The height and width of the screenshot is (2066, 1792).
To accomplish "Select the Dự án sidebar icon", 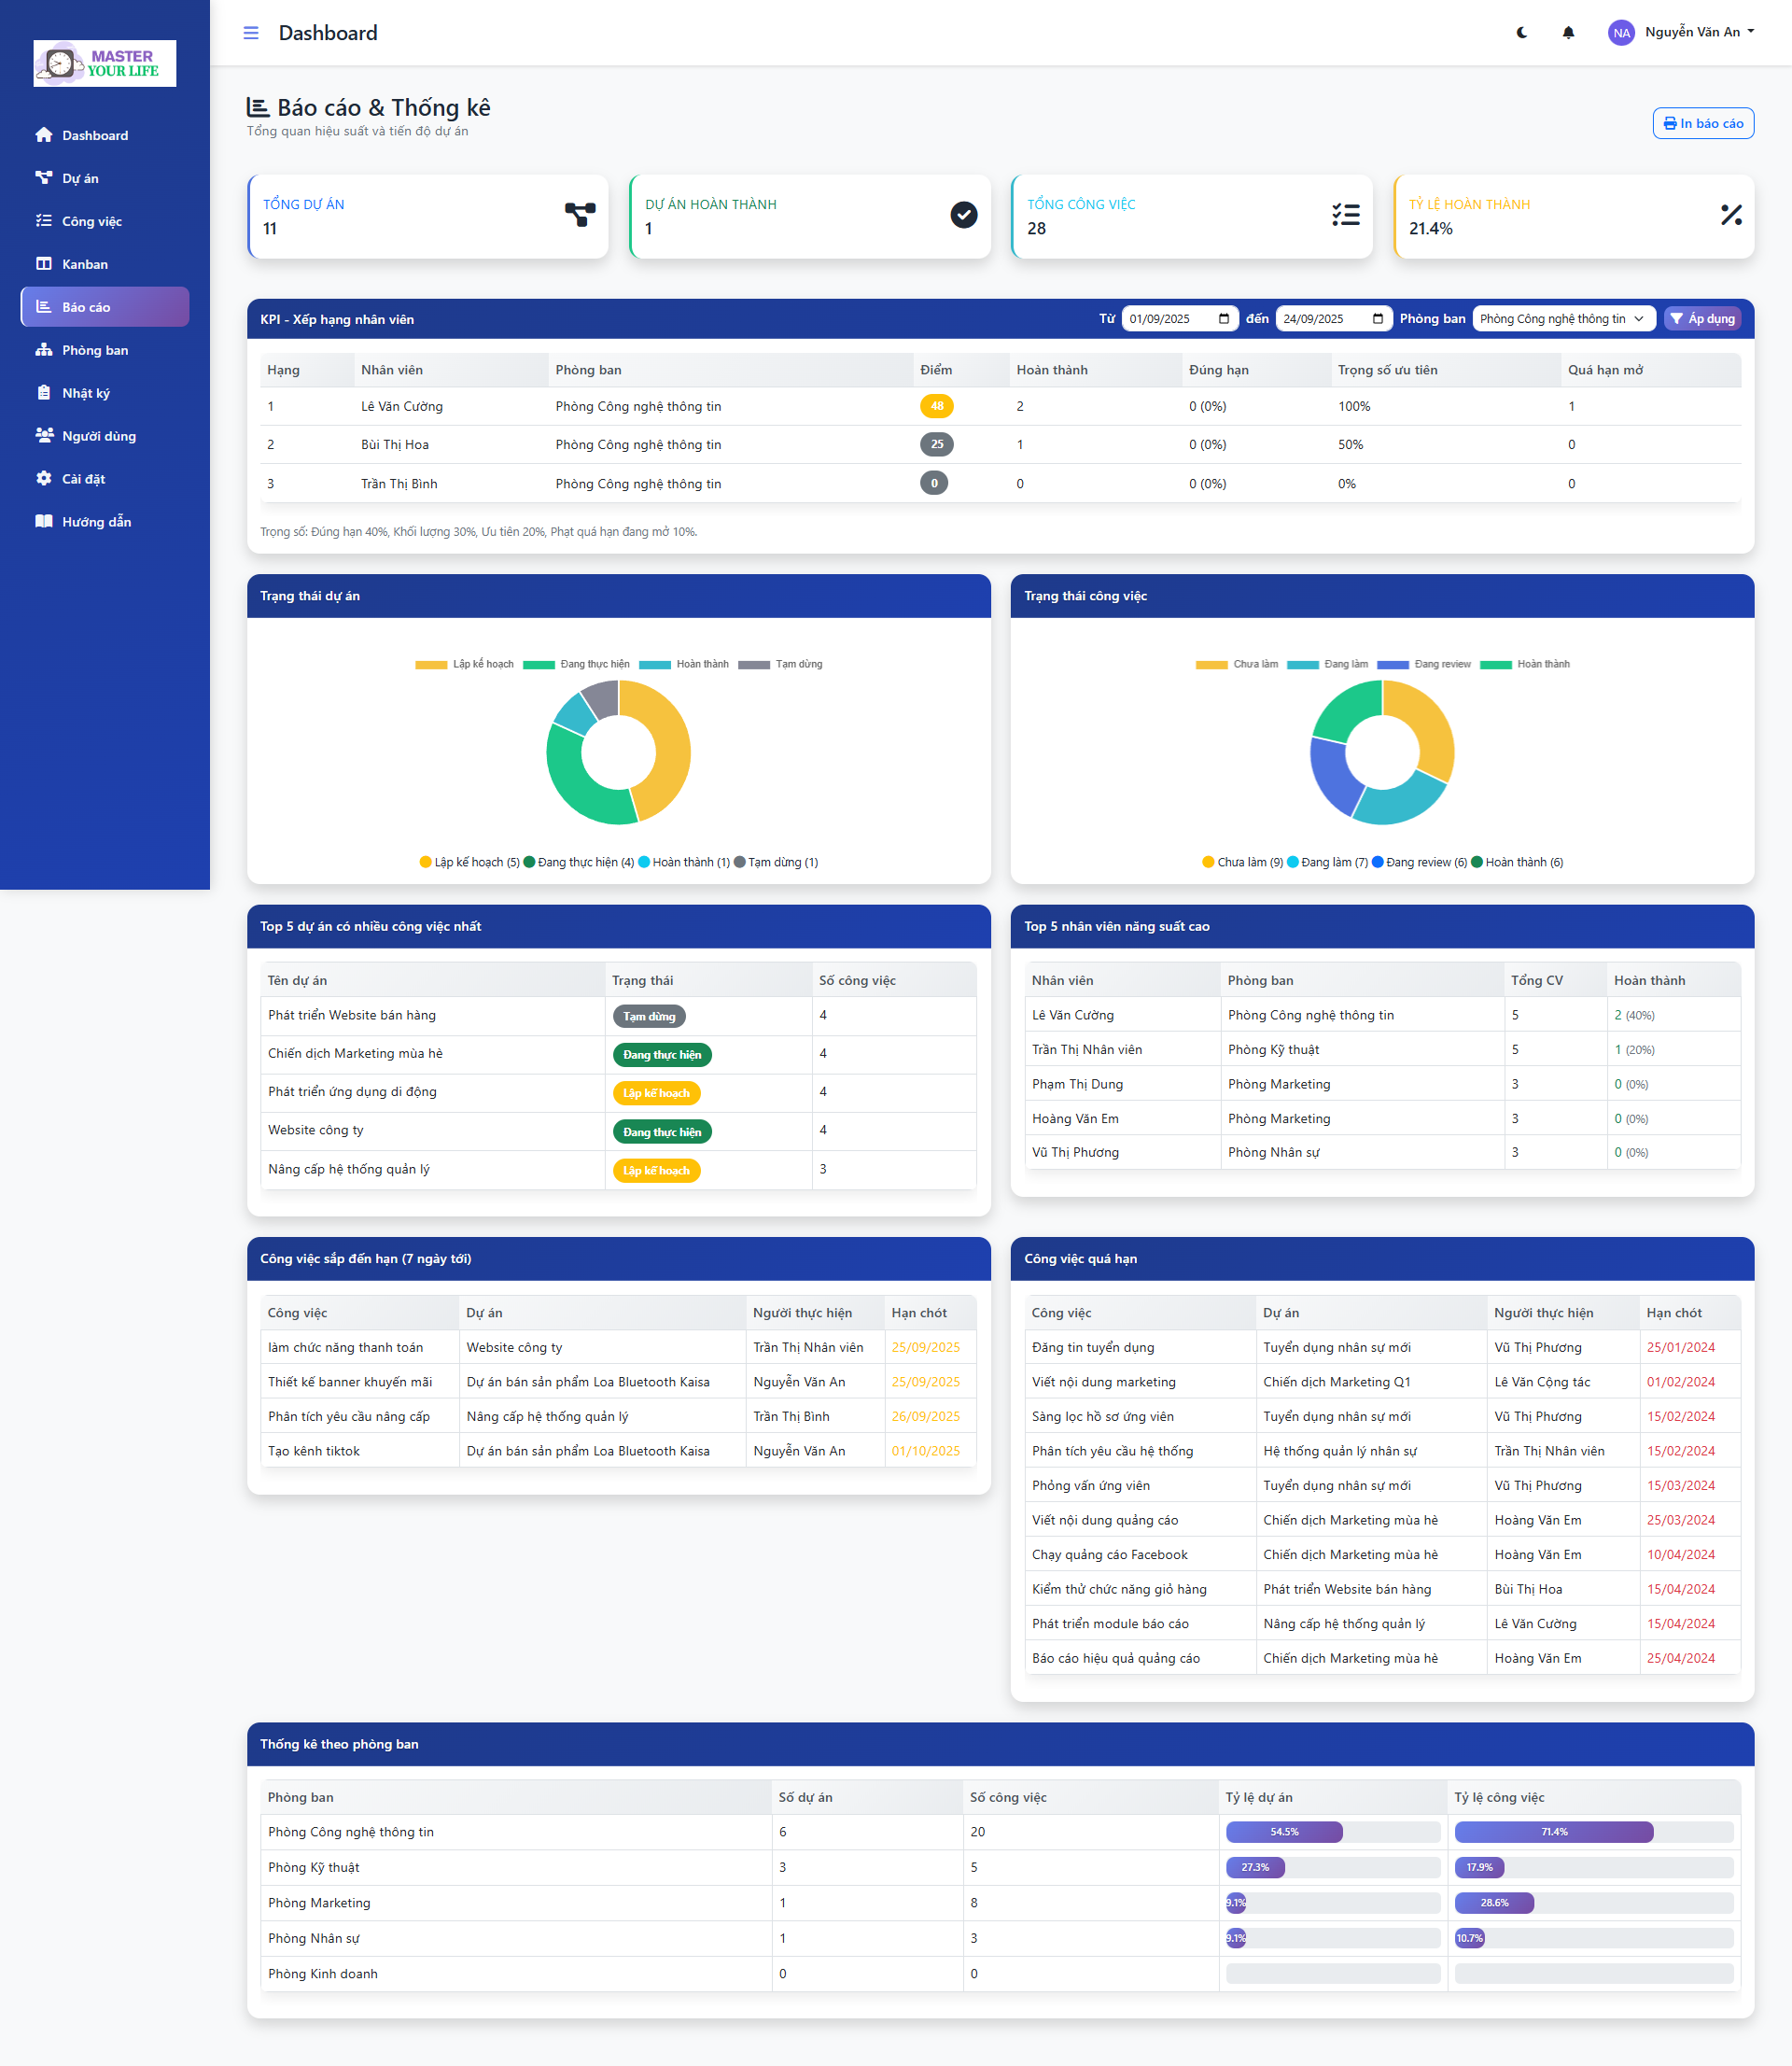I will click(x=44, y=178).
